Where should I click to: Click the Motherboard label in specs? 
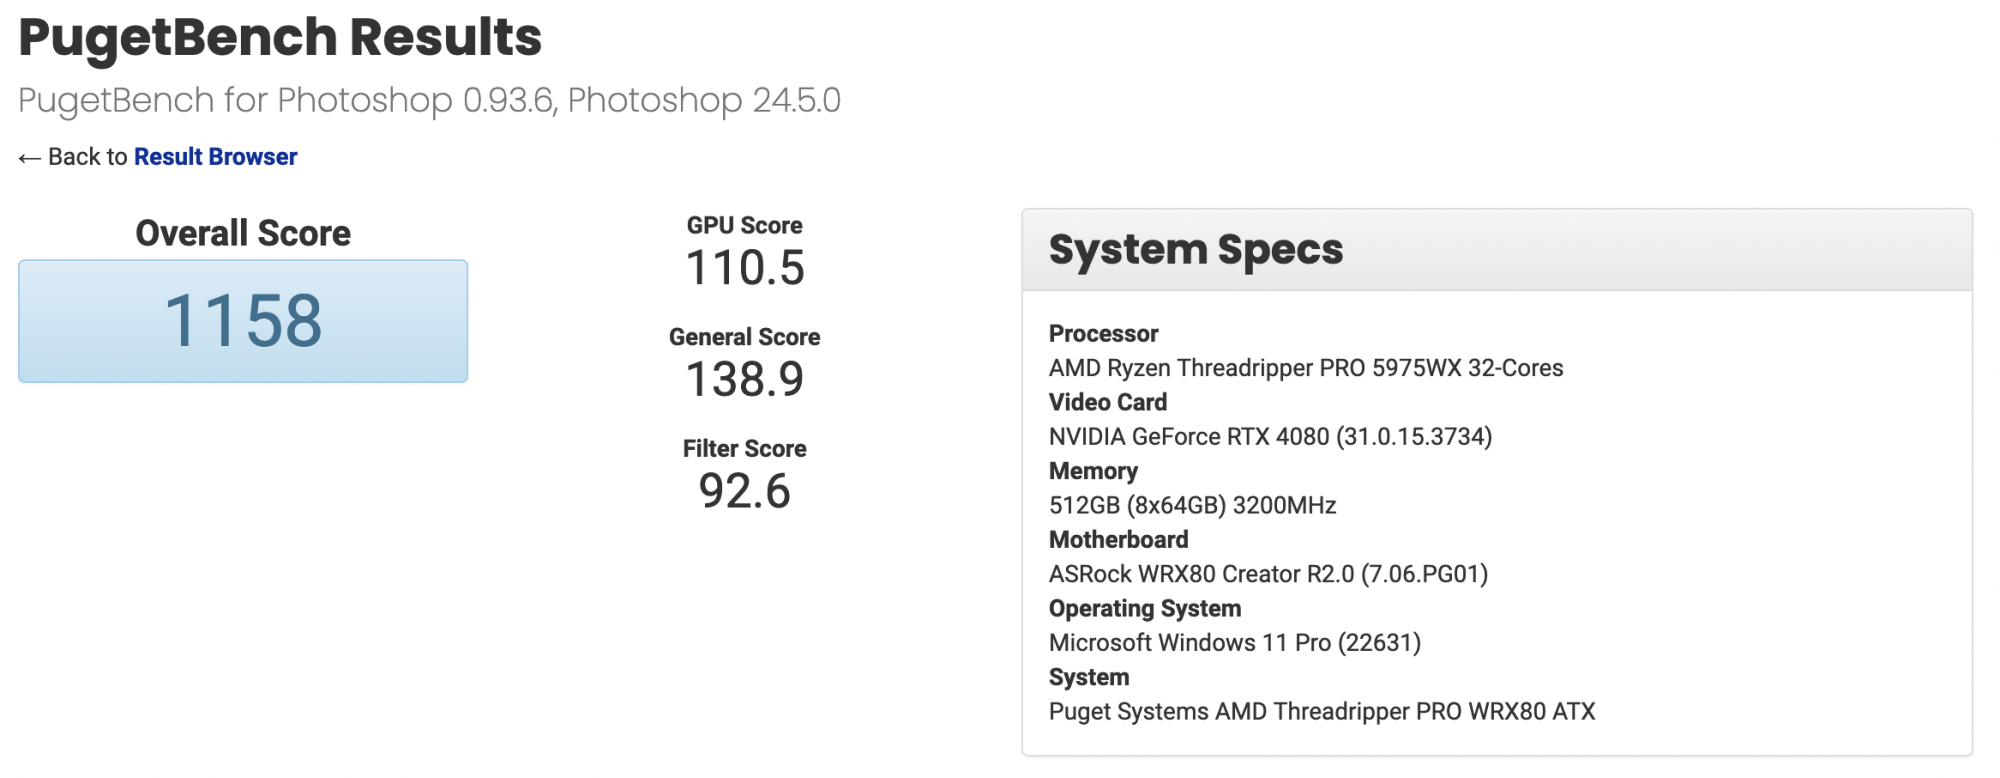coord(1118,540)
